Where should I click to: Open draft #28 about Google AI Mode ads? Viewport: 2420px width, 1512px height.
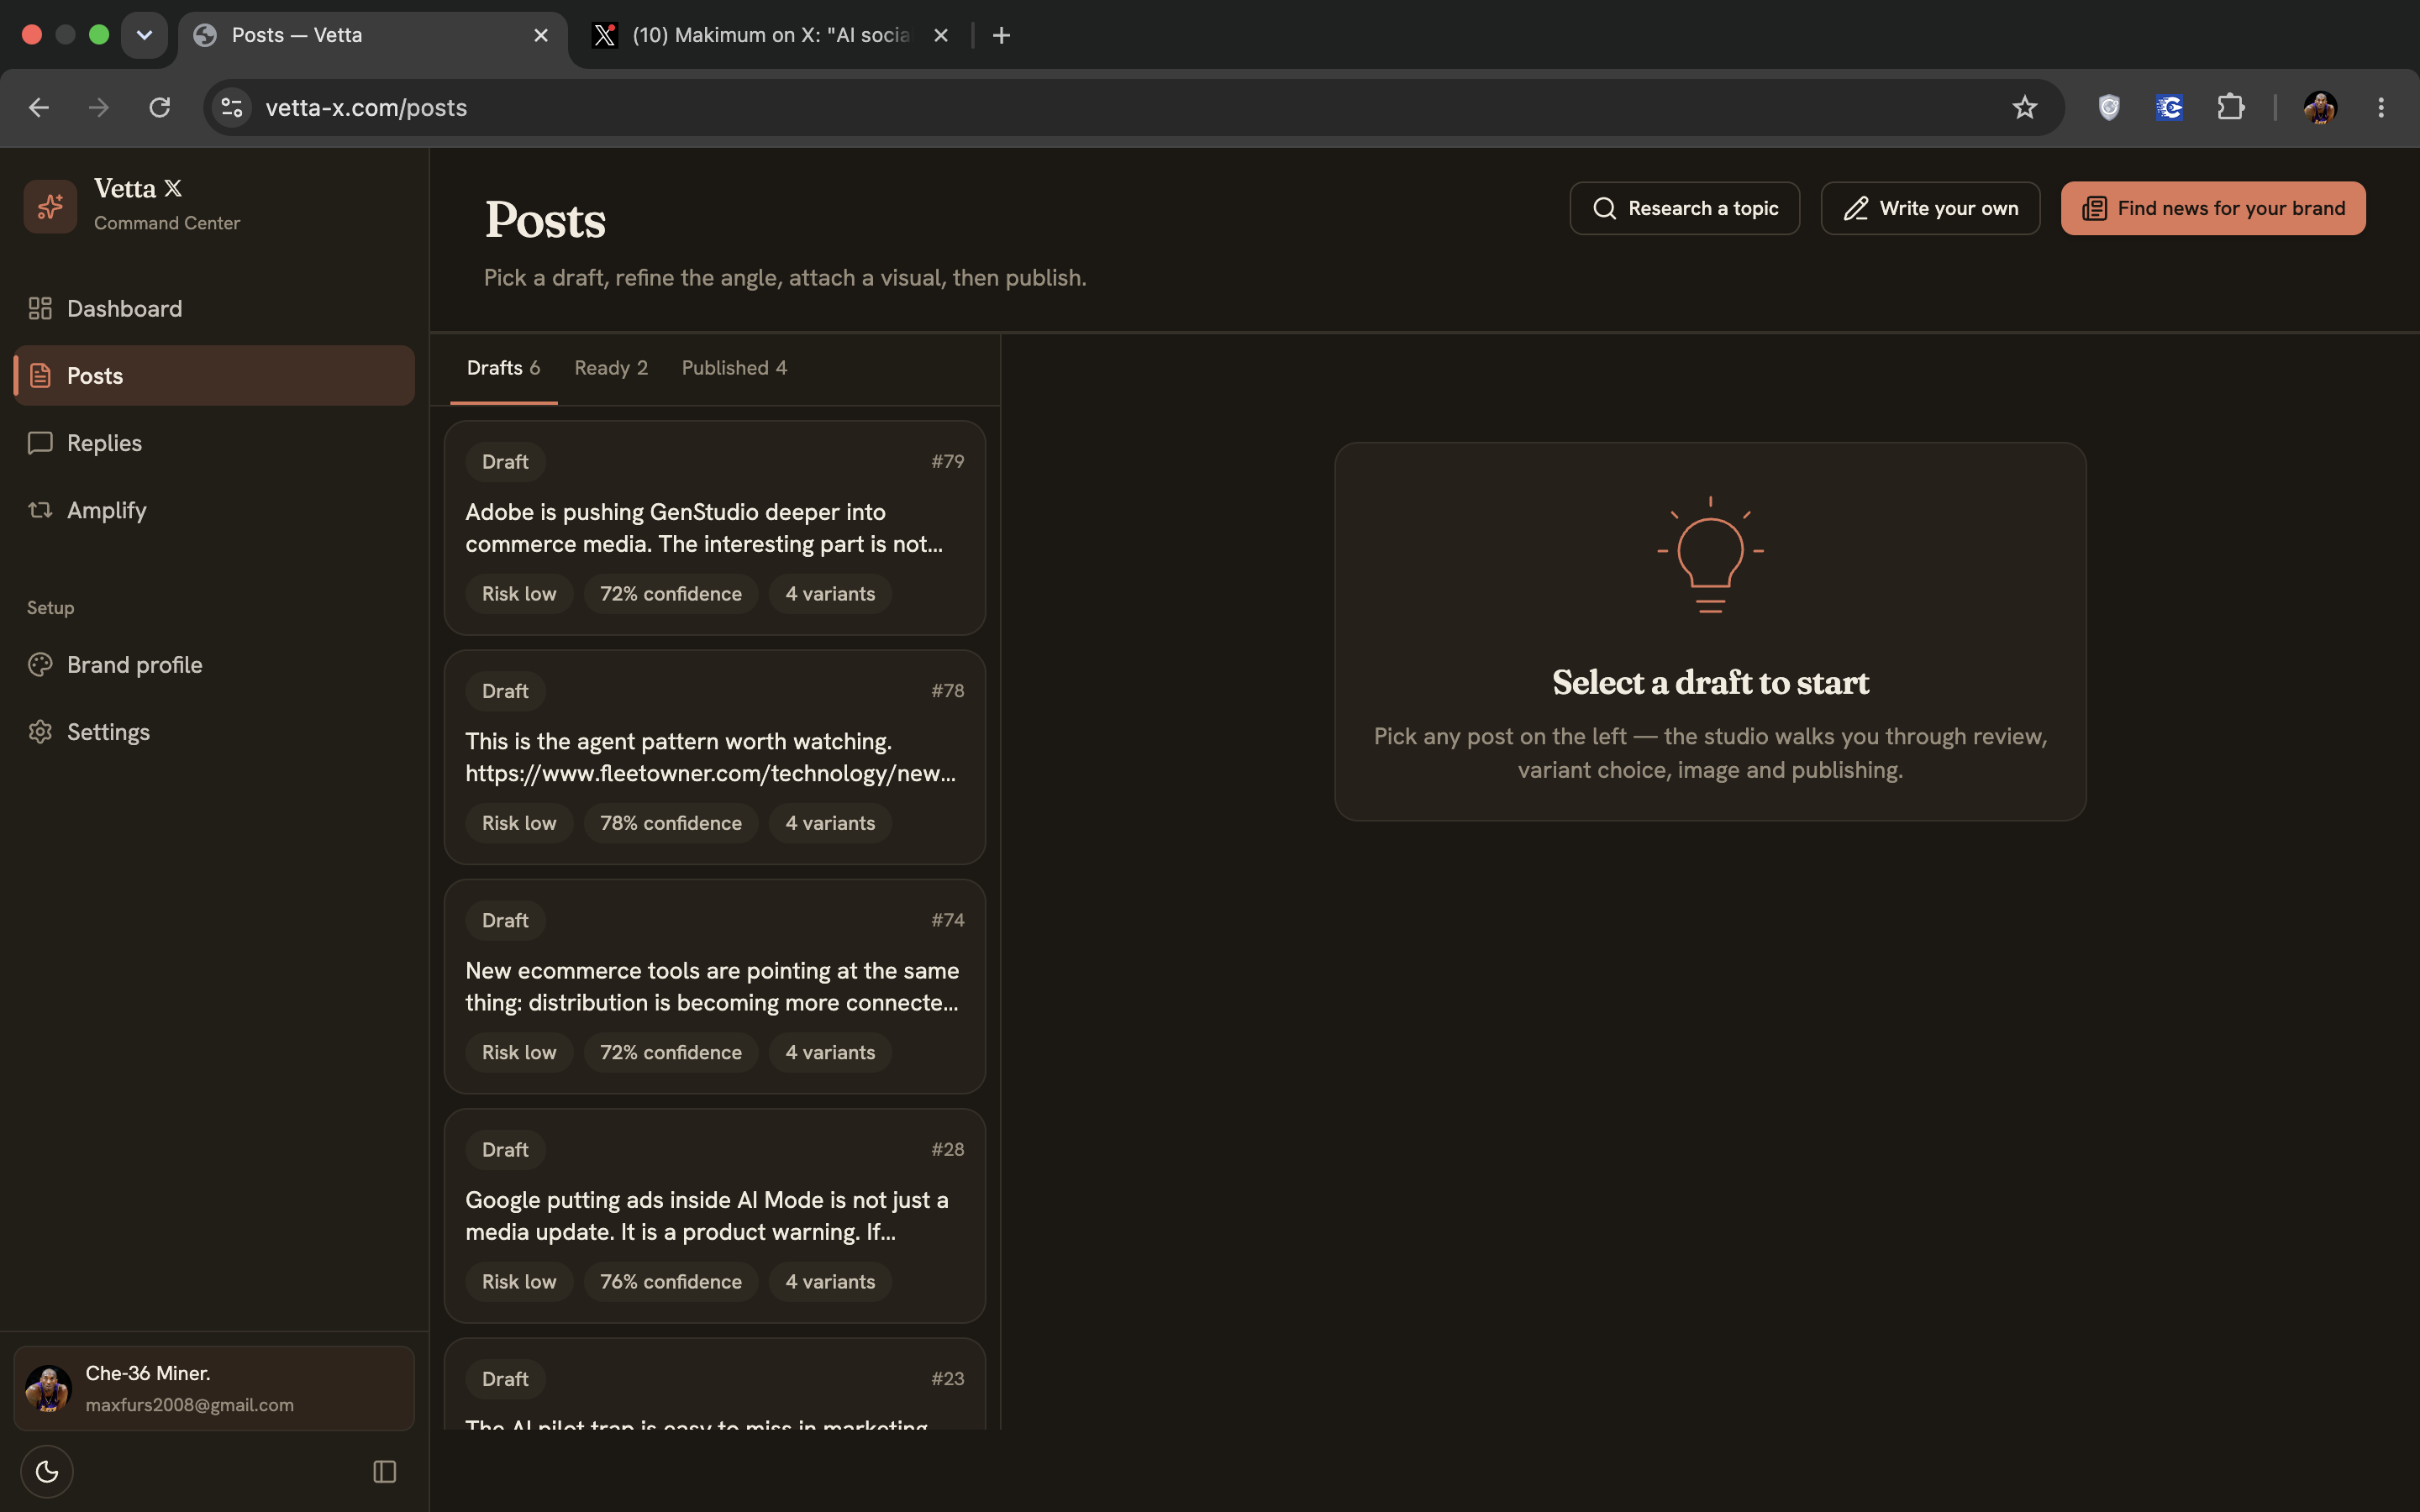pyautogui.click(x=714, y=1215)
